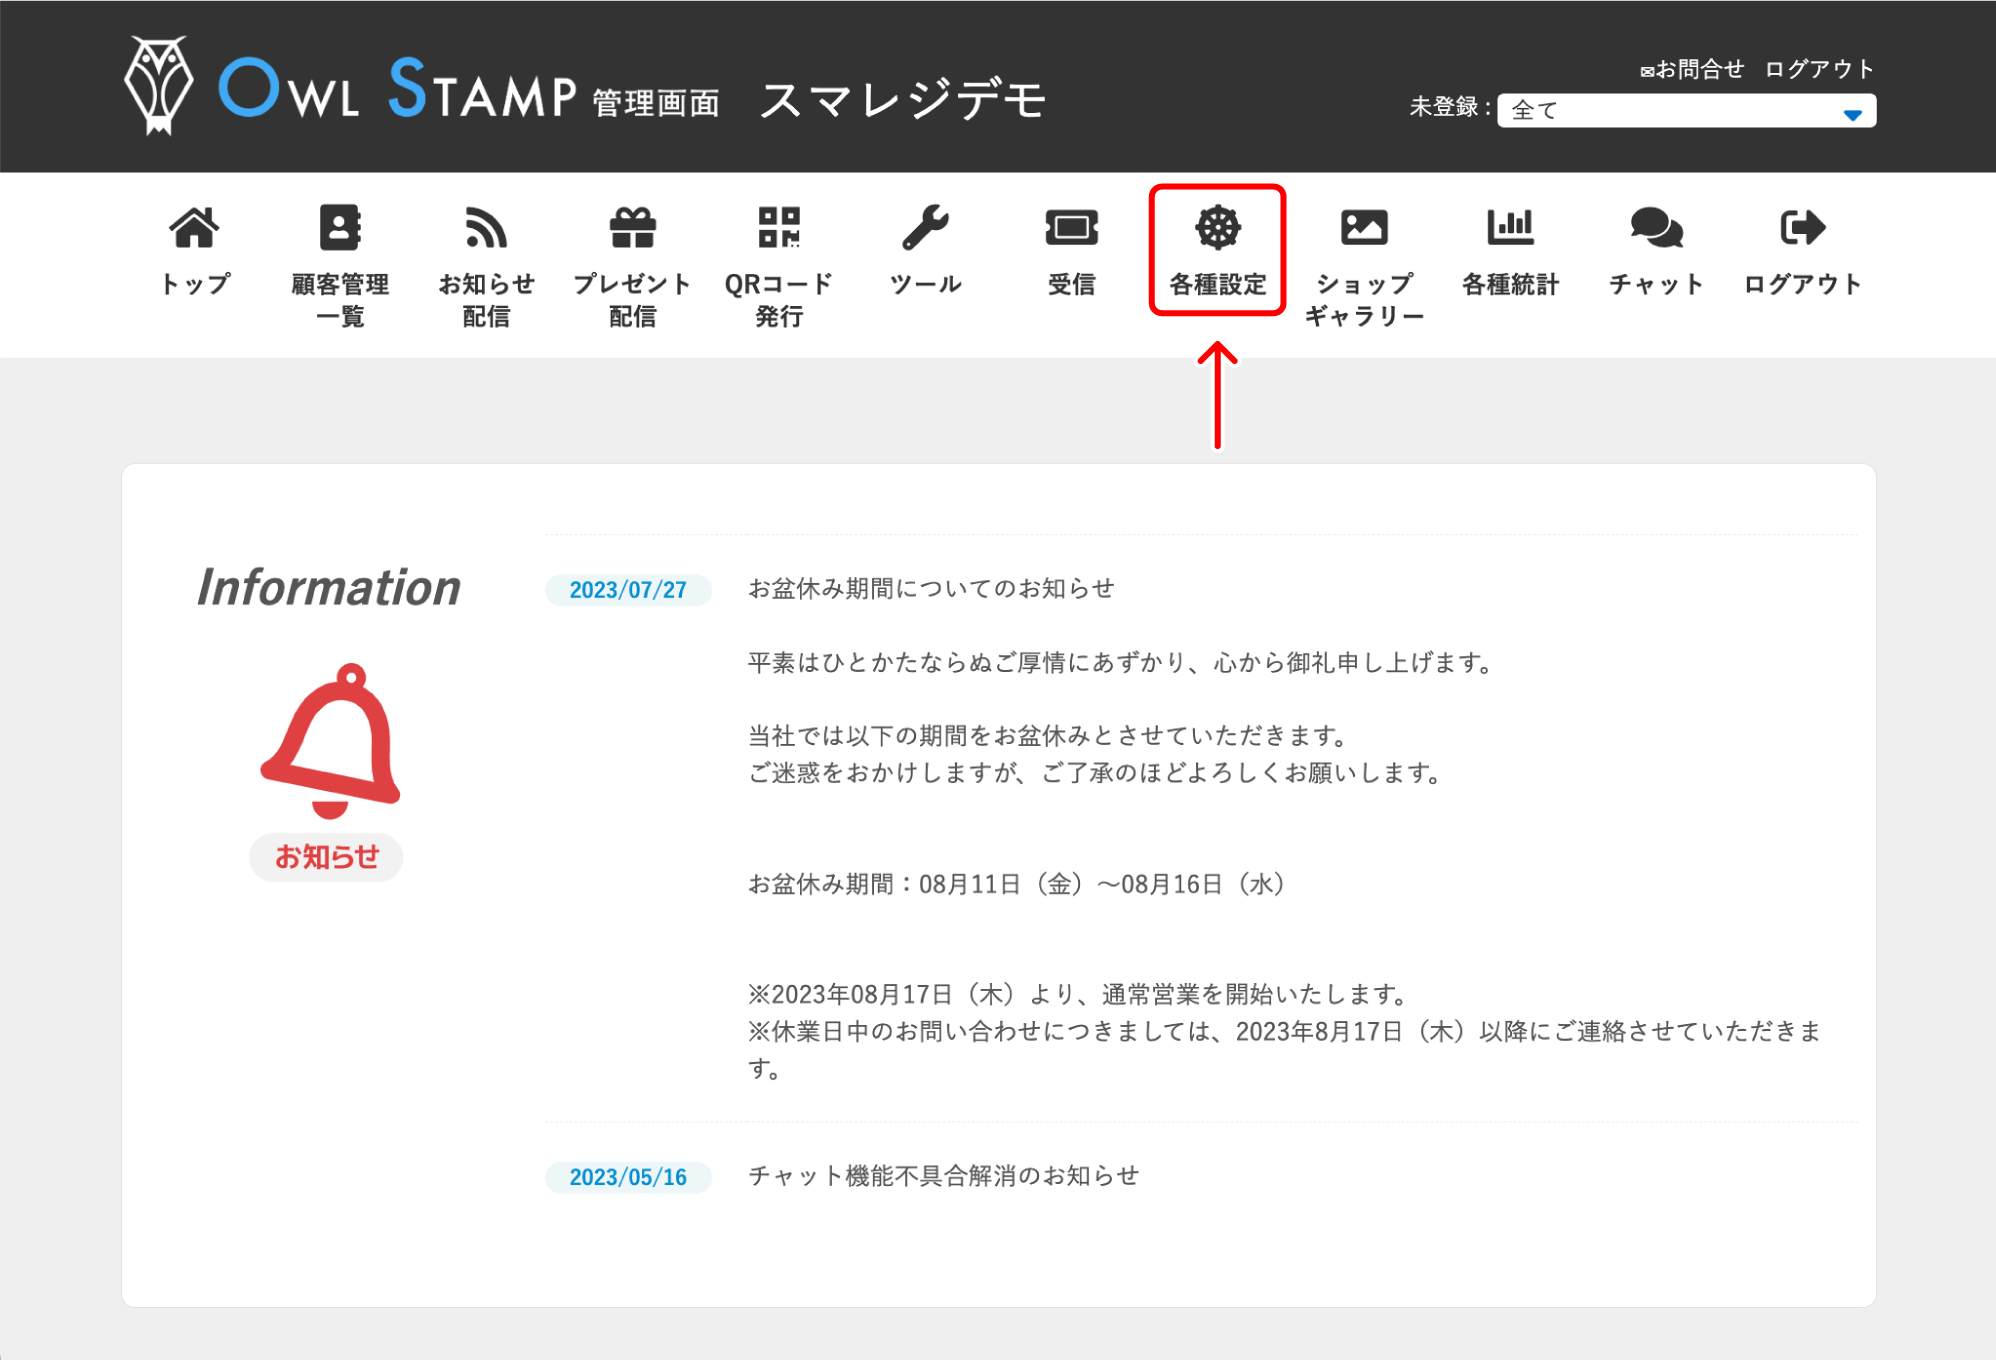Open the shop gallery picture icon
Image resolution: width=1996 pixels, height=1360 pixels.
point(1364,229)
